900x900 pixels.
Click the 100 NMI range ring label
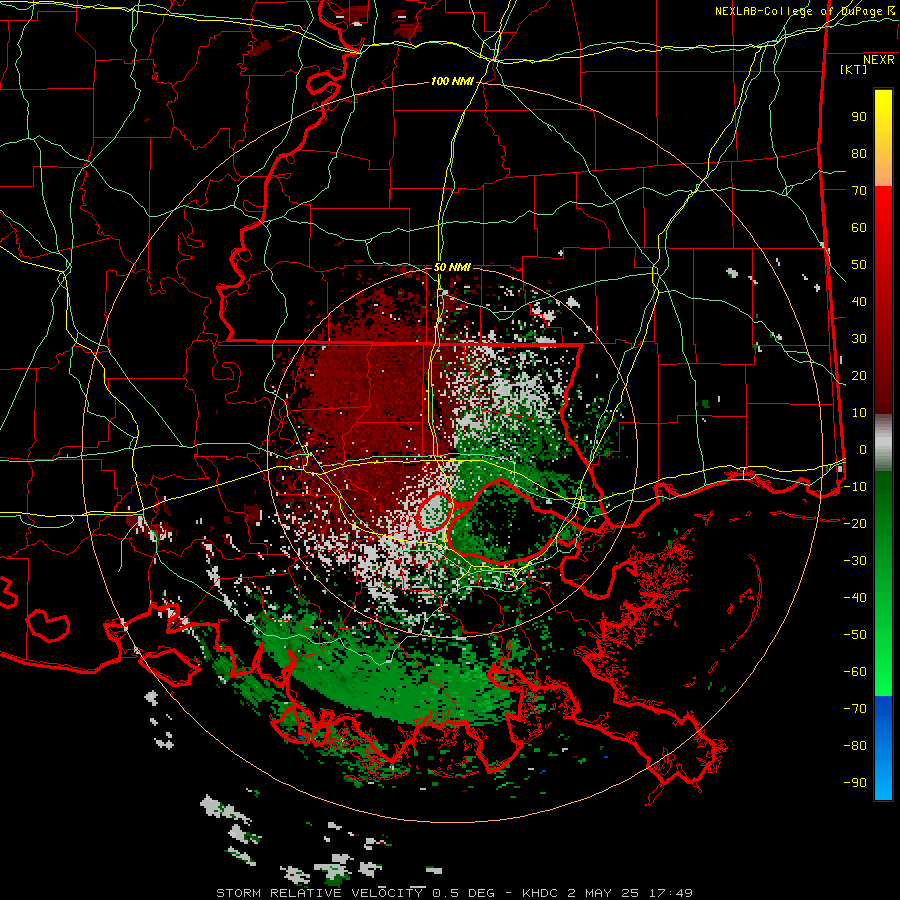(452, 82)
